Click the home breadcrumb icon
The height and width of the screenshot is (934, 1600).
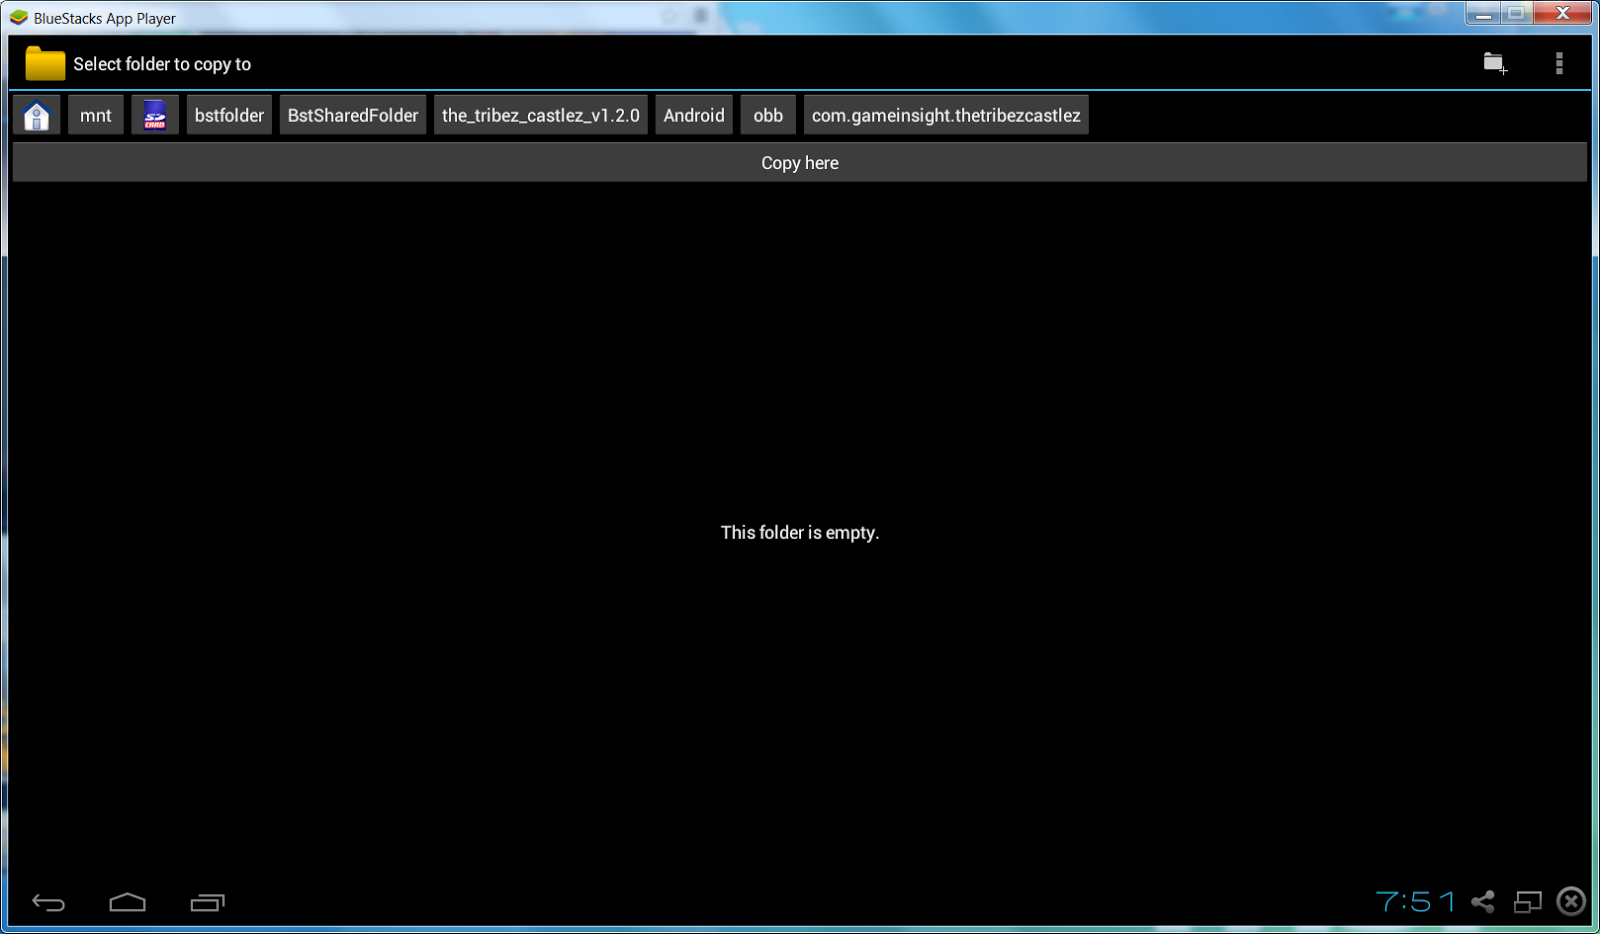[x=37, y=115]
